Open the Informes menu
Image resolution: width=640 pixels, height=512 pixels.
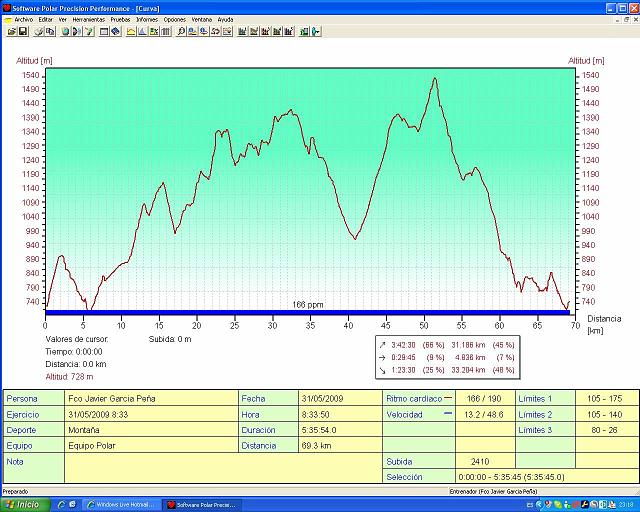point(146,19)
